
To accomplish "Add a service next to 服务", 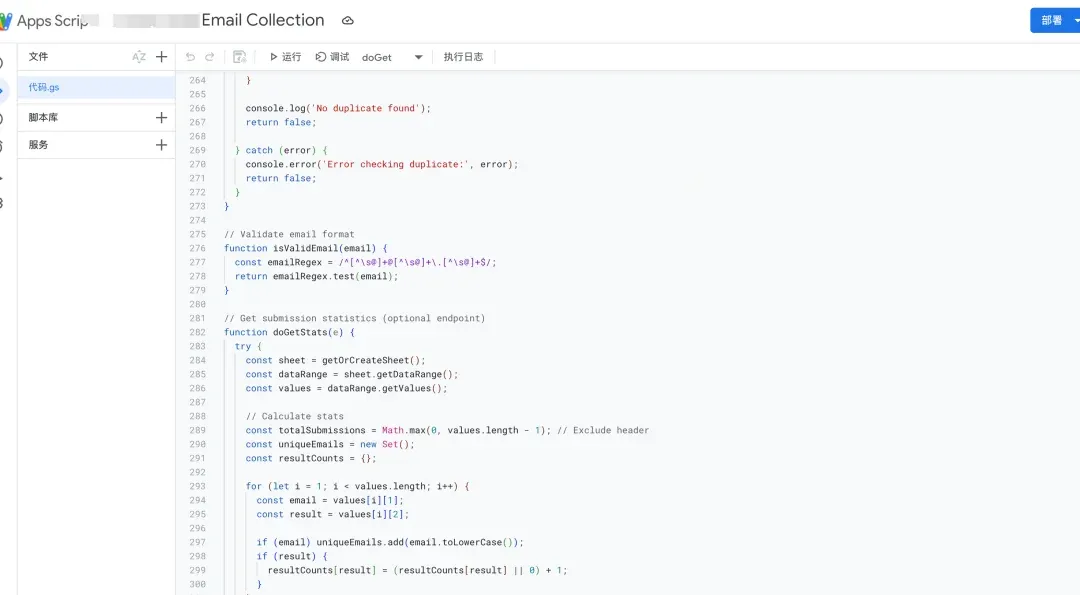I will click(162, 145).
